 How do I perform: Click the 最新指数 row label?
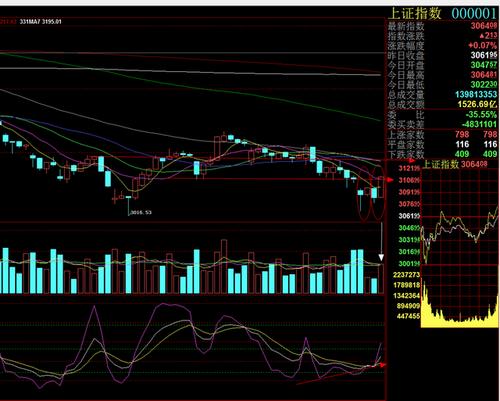coord(406,26)
